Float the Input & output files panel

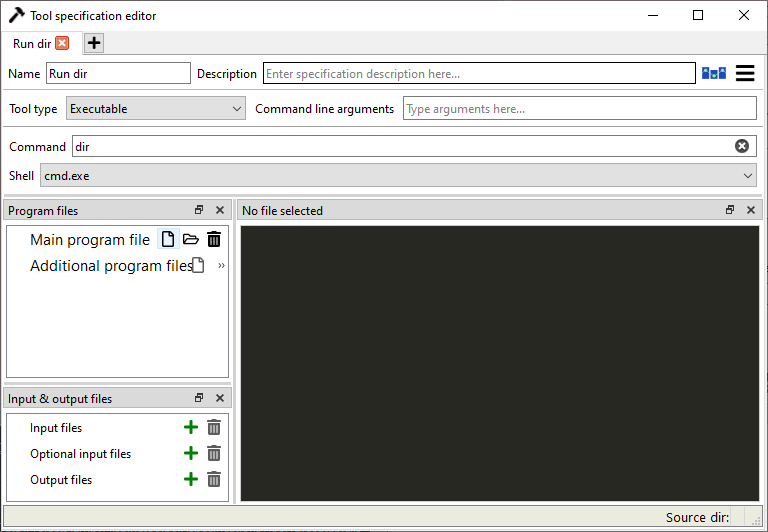point(199,398)
